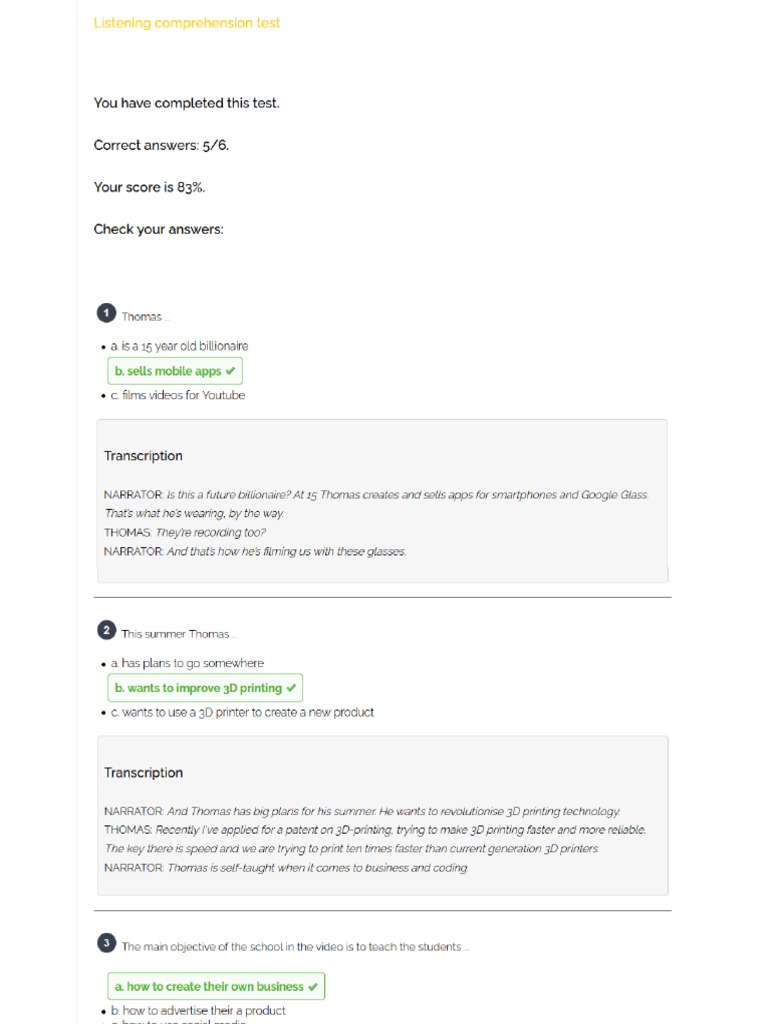Image resolution: width=768 pixels, height=1024 pixels.
Task: Click the green checkmark beside "sells mobile apps"
Action: coord(231,371)
